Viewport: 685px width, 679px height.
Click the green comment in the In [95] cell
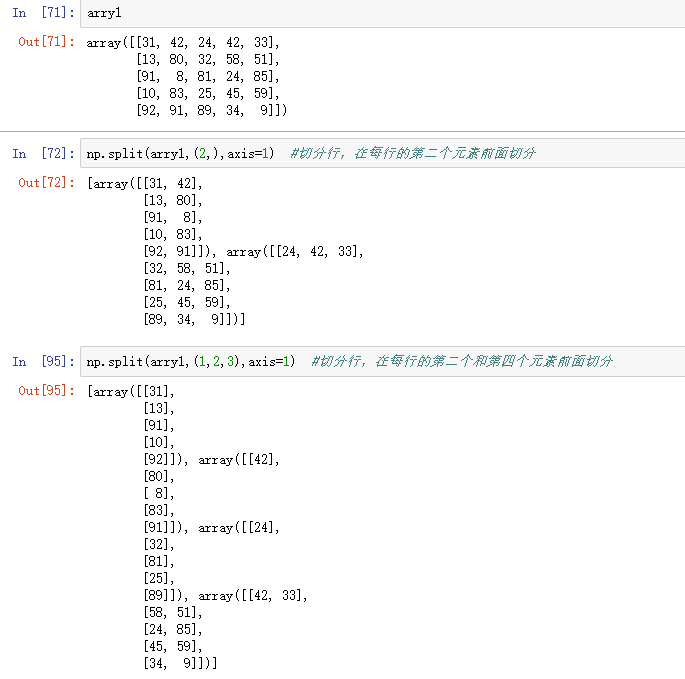coord(462,361)
